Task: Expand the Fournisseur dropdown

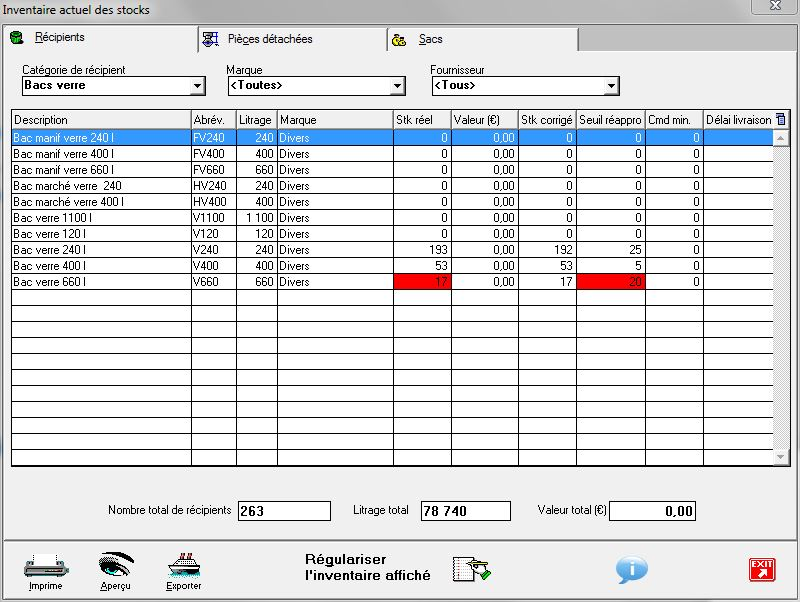Action: [611, 86]
